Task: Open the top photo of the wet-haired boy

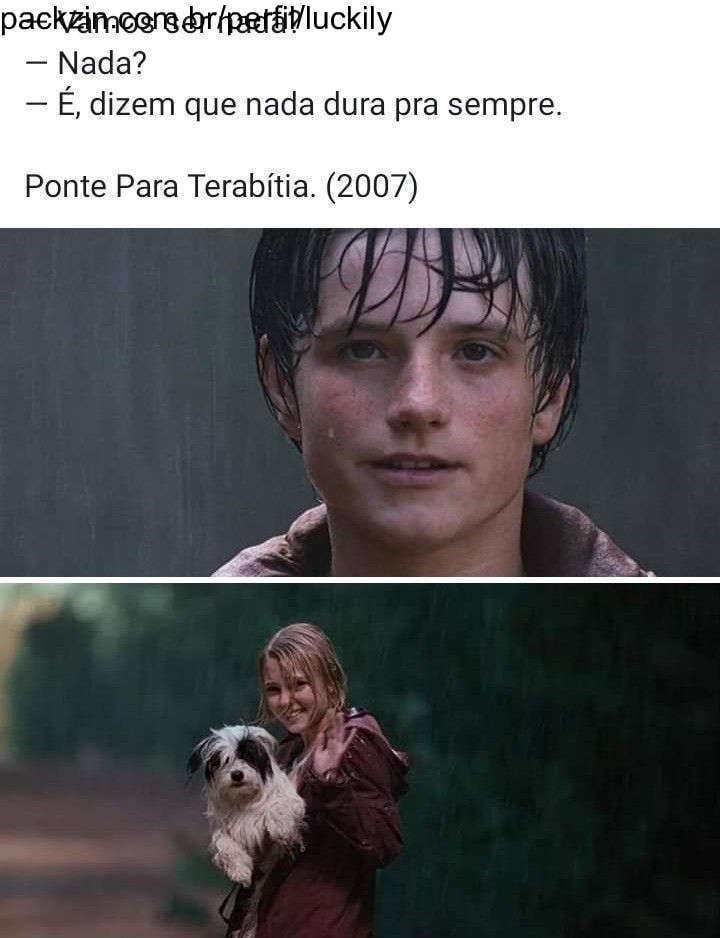Action: click(x=360, y=402)
